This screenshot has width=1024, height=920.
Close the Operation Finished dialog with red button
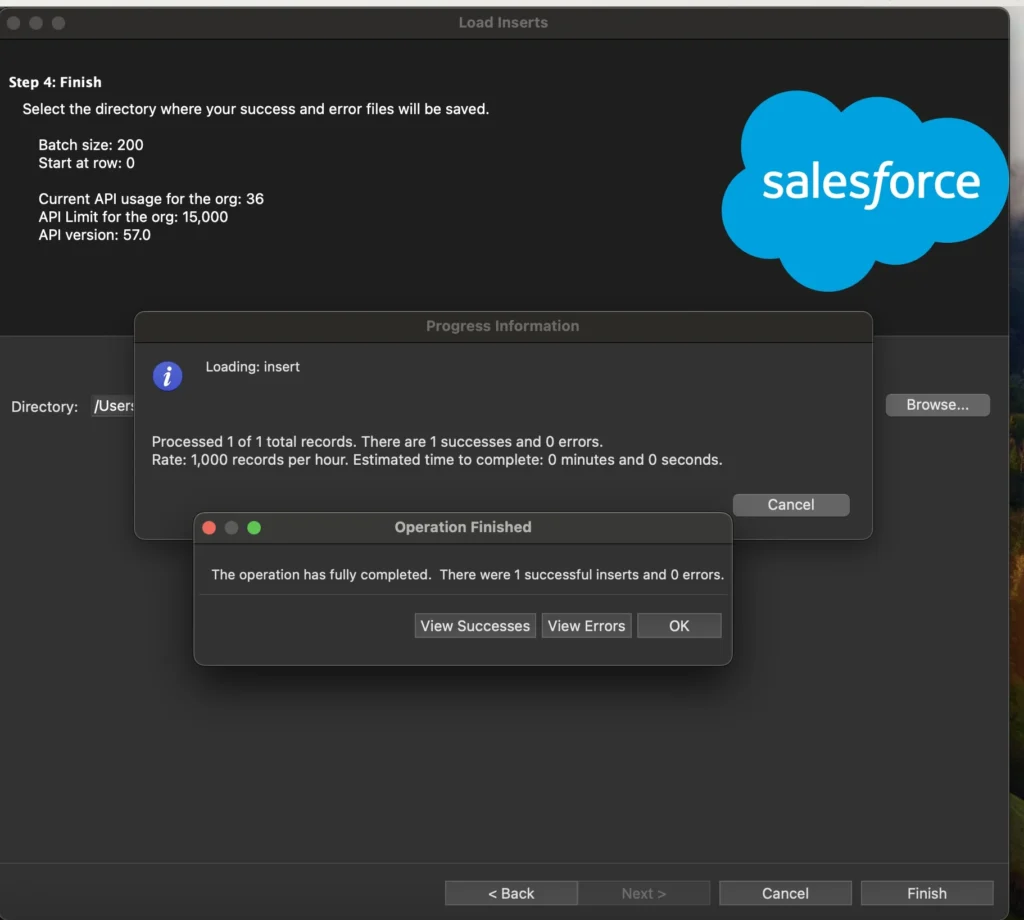pyautogui.click(x=209, y=528)
